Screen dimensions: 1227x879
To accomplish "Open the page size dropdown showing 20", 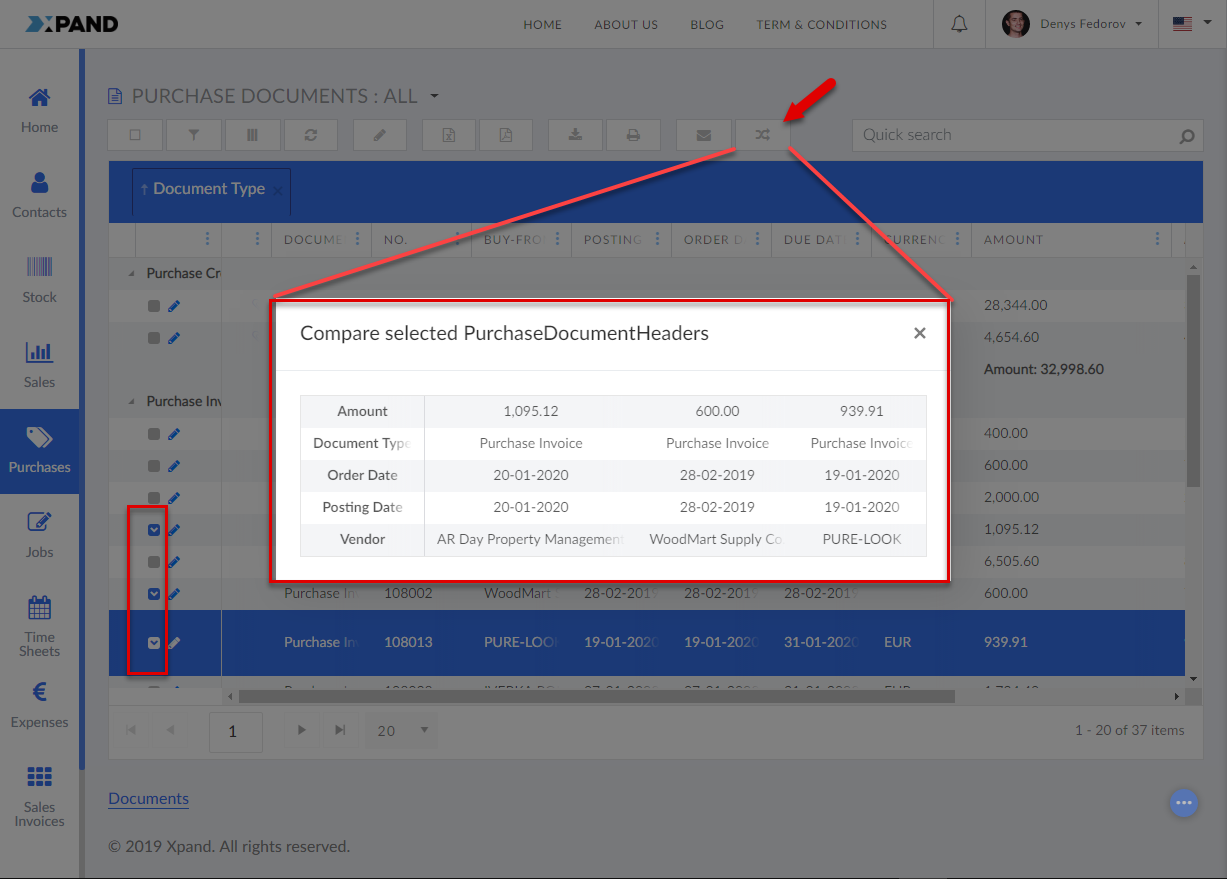I will pos(401,731).
